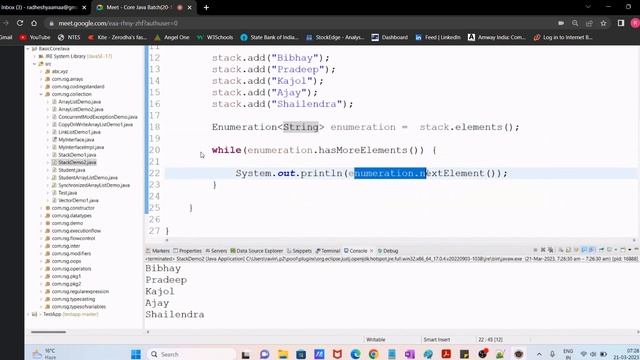Screen dimensions: 640x360
Task: Open the Markers tab
Action: pyautogui.click(x=158, y=251)
